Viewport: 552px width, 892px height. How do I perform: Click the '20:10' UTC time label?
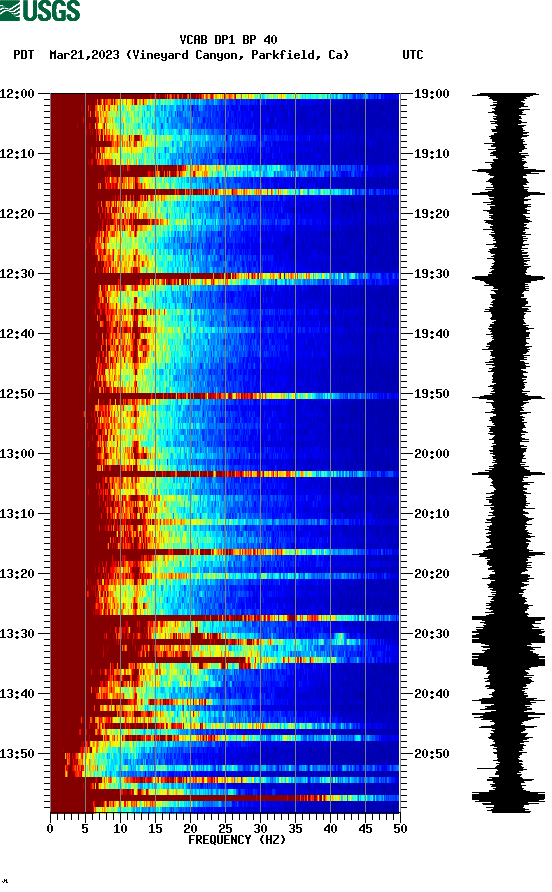pos(432,514)
